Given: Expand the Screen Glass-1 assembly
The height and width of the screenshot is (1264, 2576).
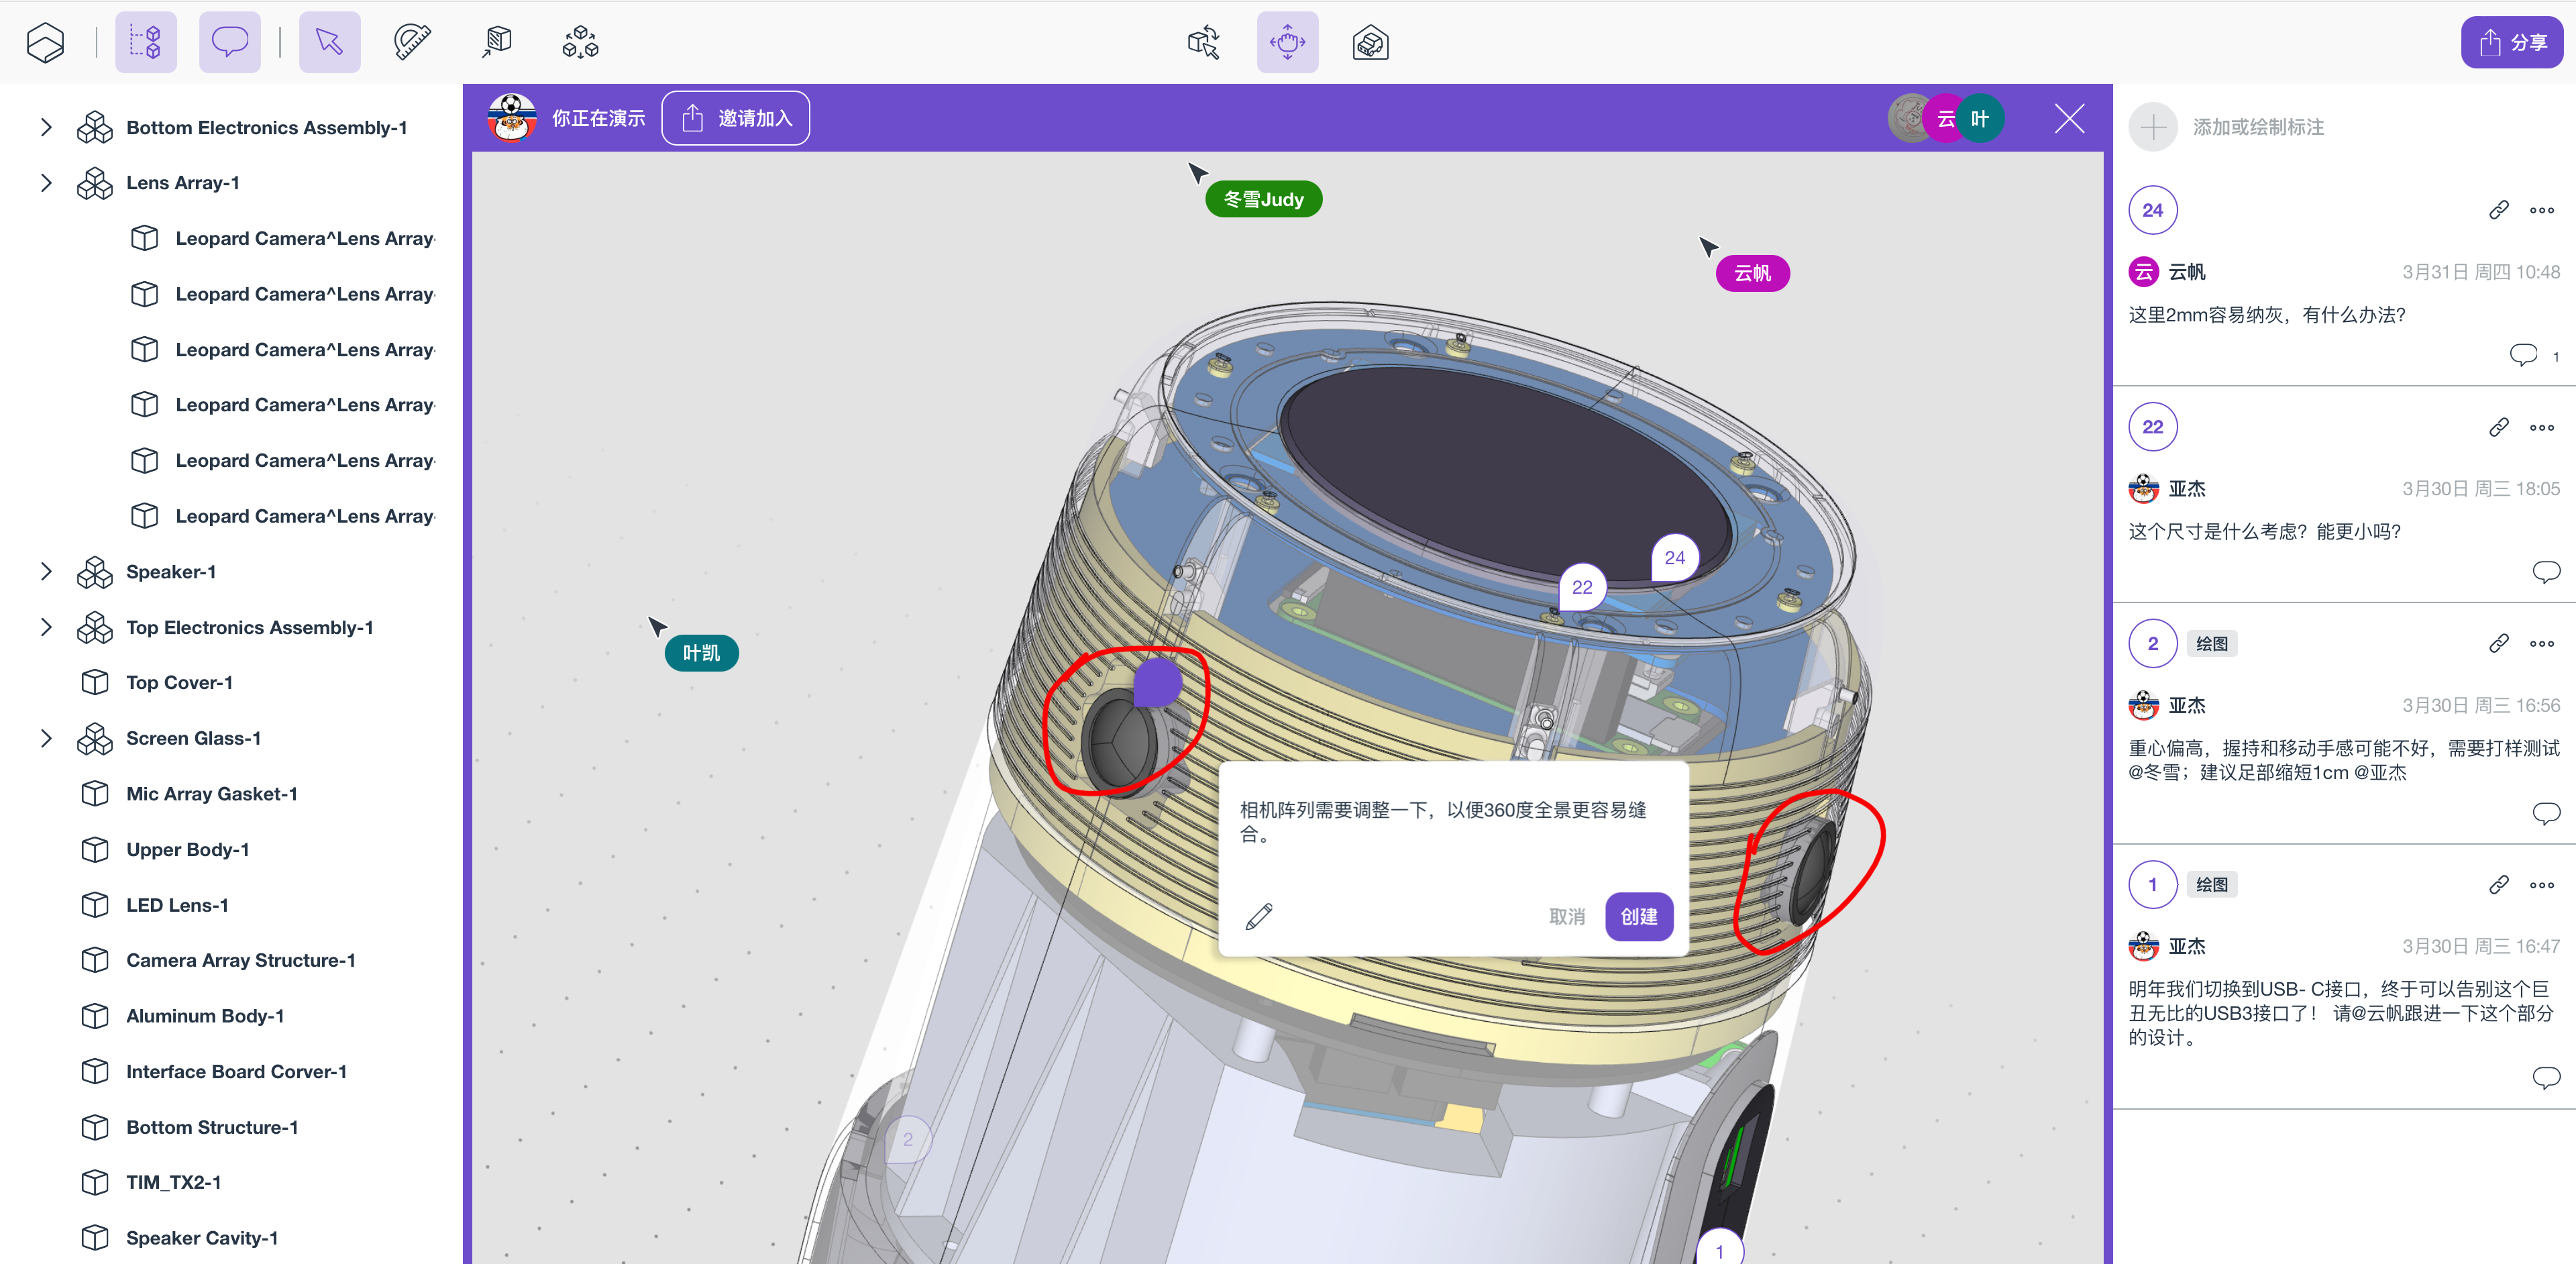Looking at the screenshot, I should click(x=46, y=738).
